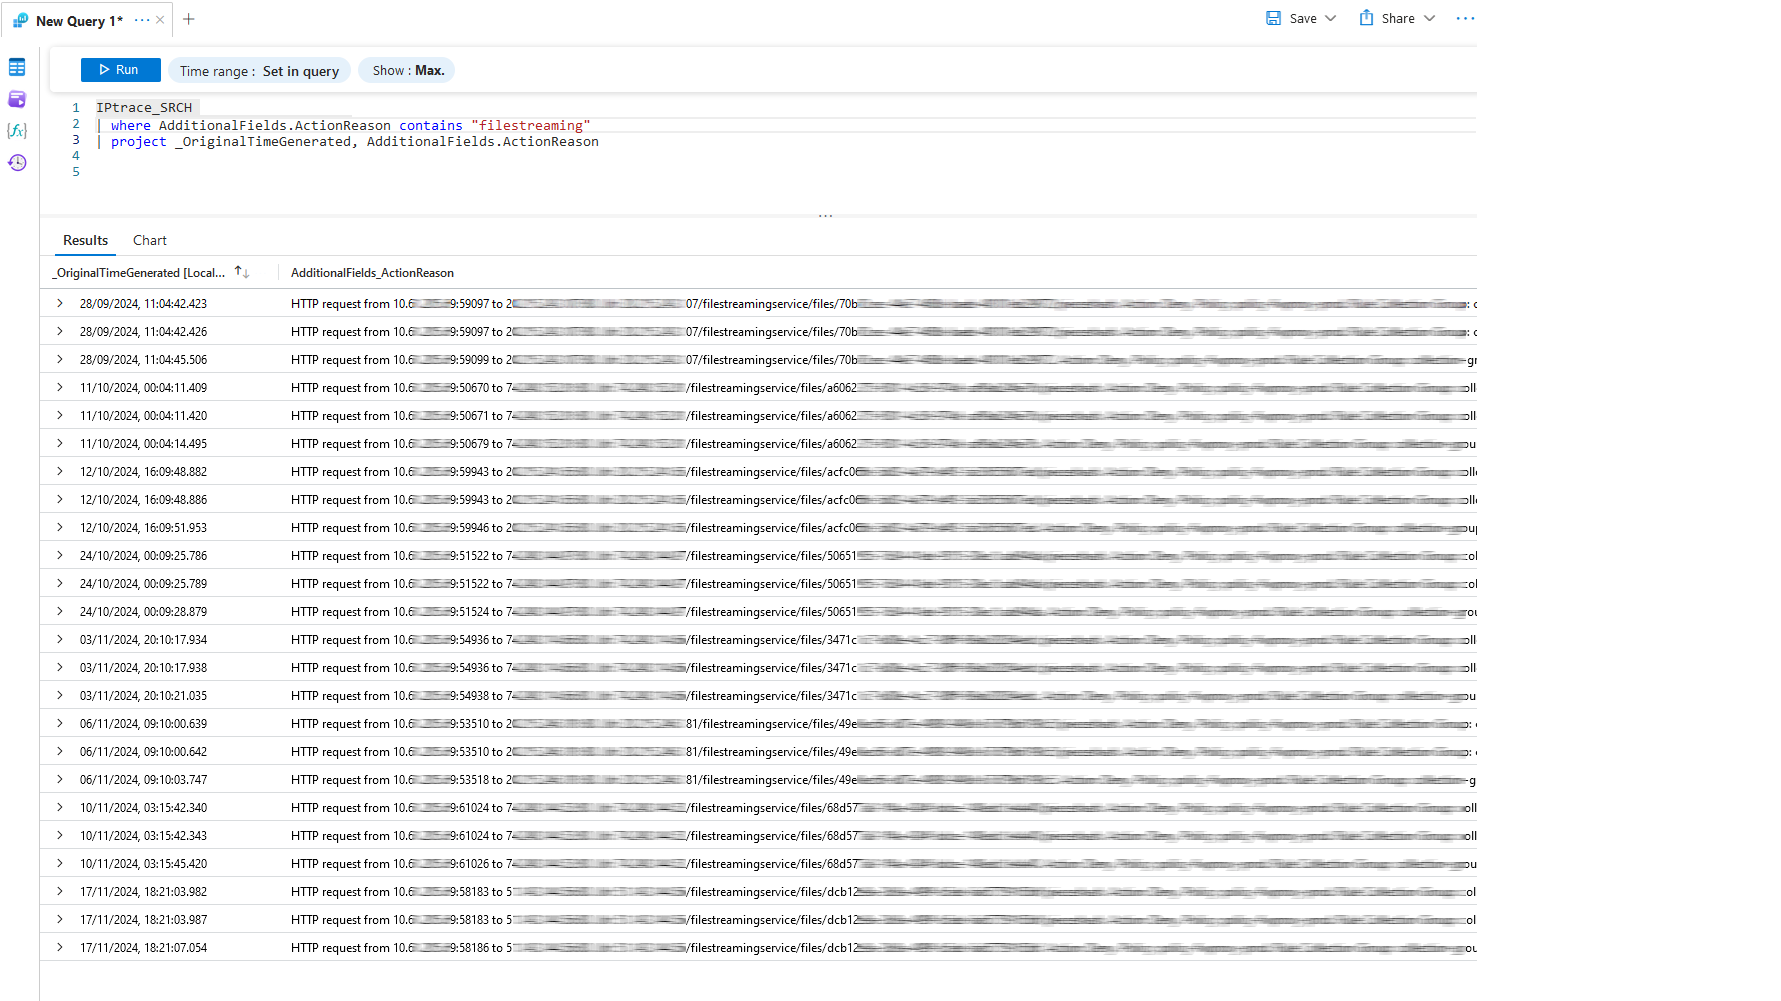Screen dimensions: 1781x1001
Task: Switch to the Chart tab
Action: 150,240
